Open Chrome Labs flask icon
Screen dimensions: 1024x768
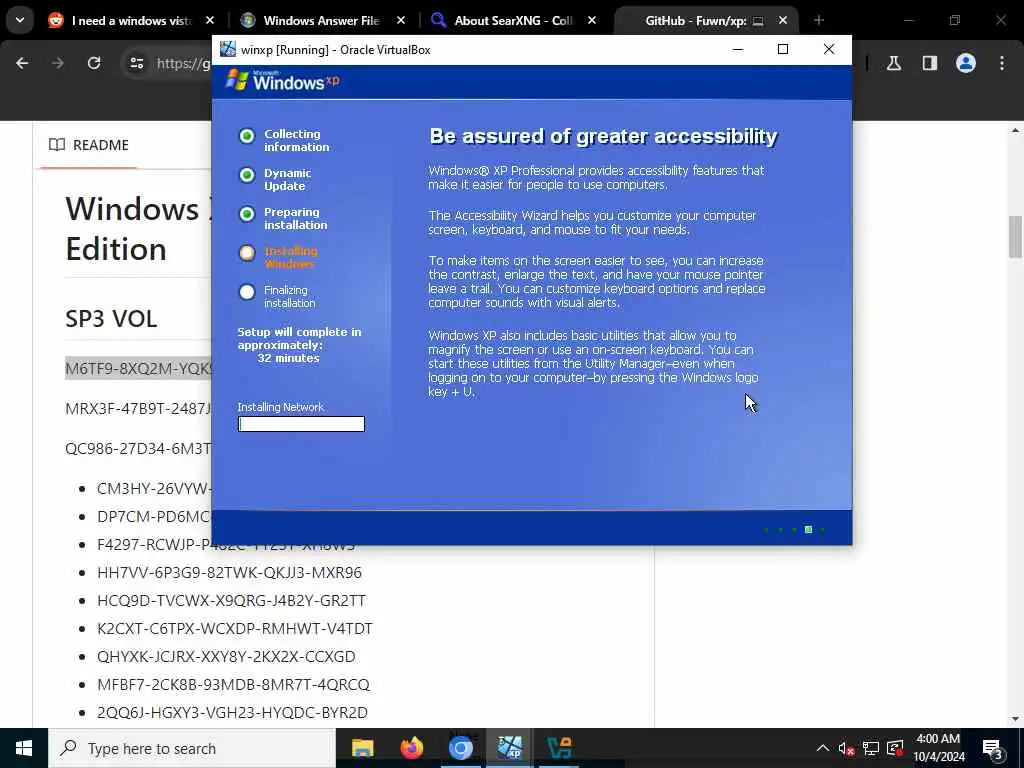click(894, 63)
